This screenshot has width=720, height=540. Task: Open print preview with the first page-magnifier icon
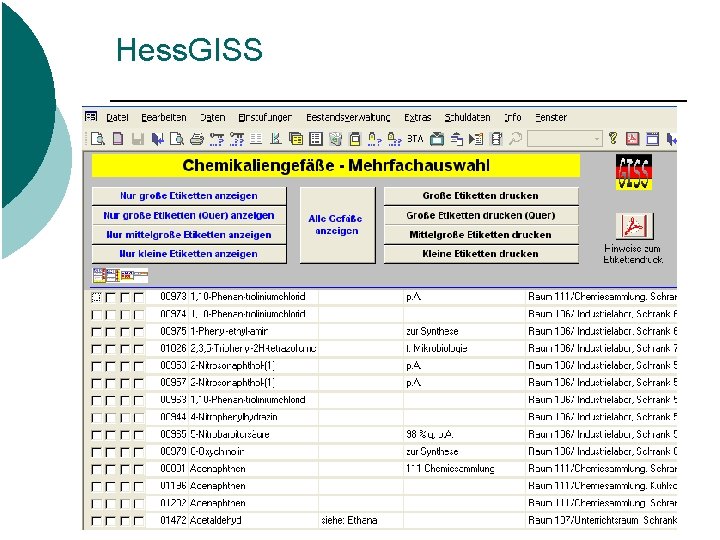pos(98,139)
